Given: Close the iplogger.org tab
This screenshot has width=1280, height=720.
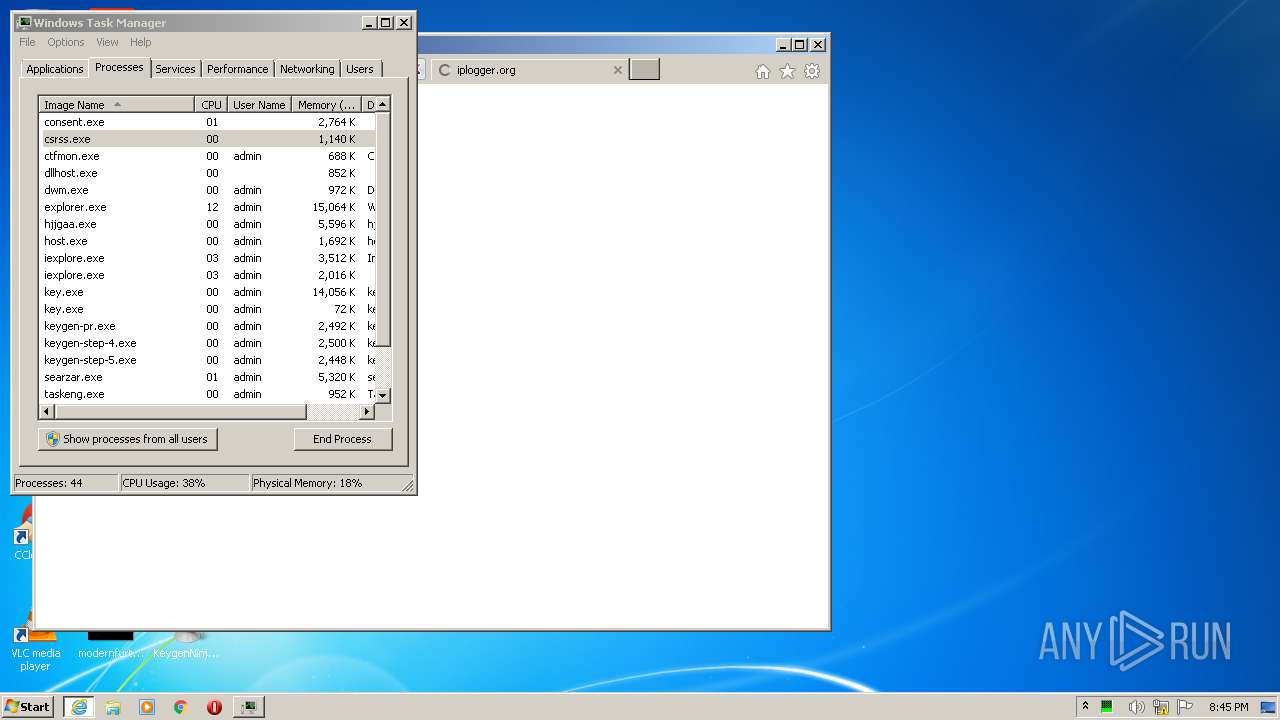Looking at the screenshot, I should click(618, 70).
